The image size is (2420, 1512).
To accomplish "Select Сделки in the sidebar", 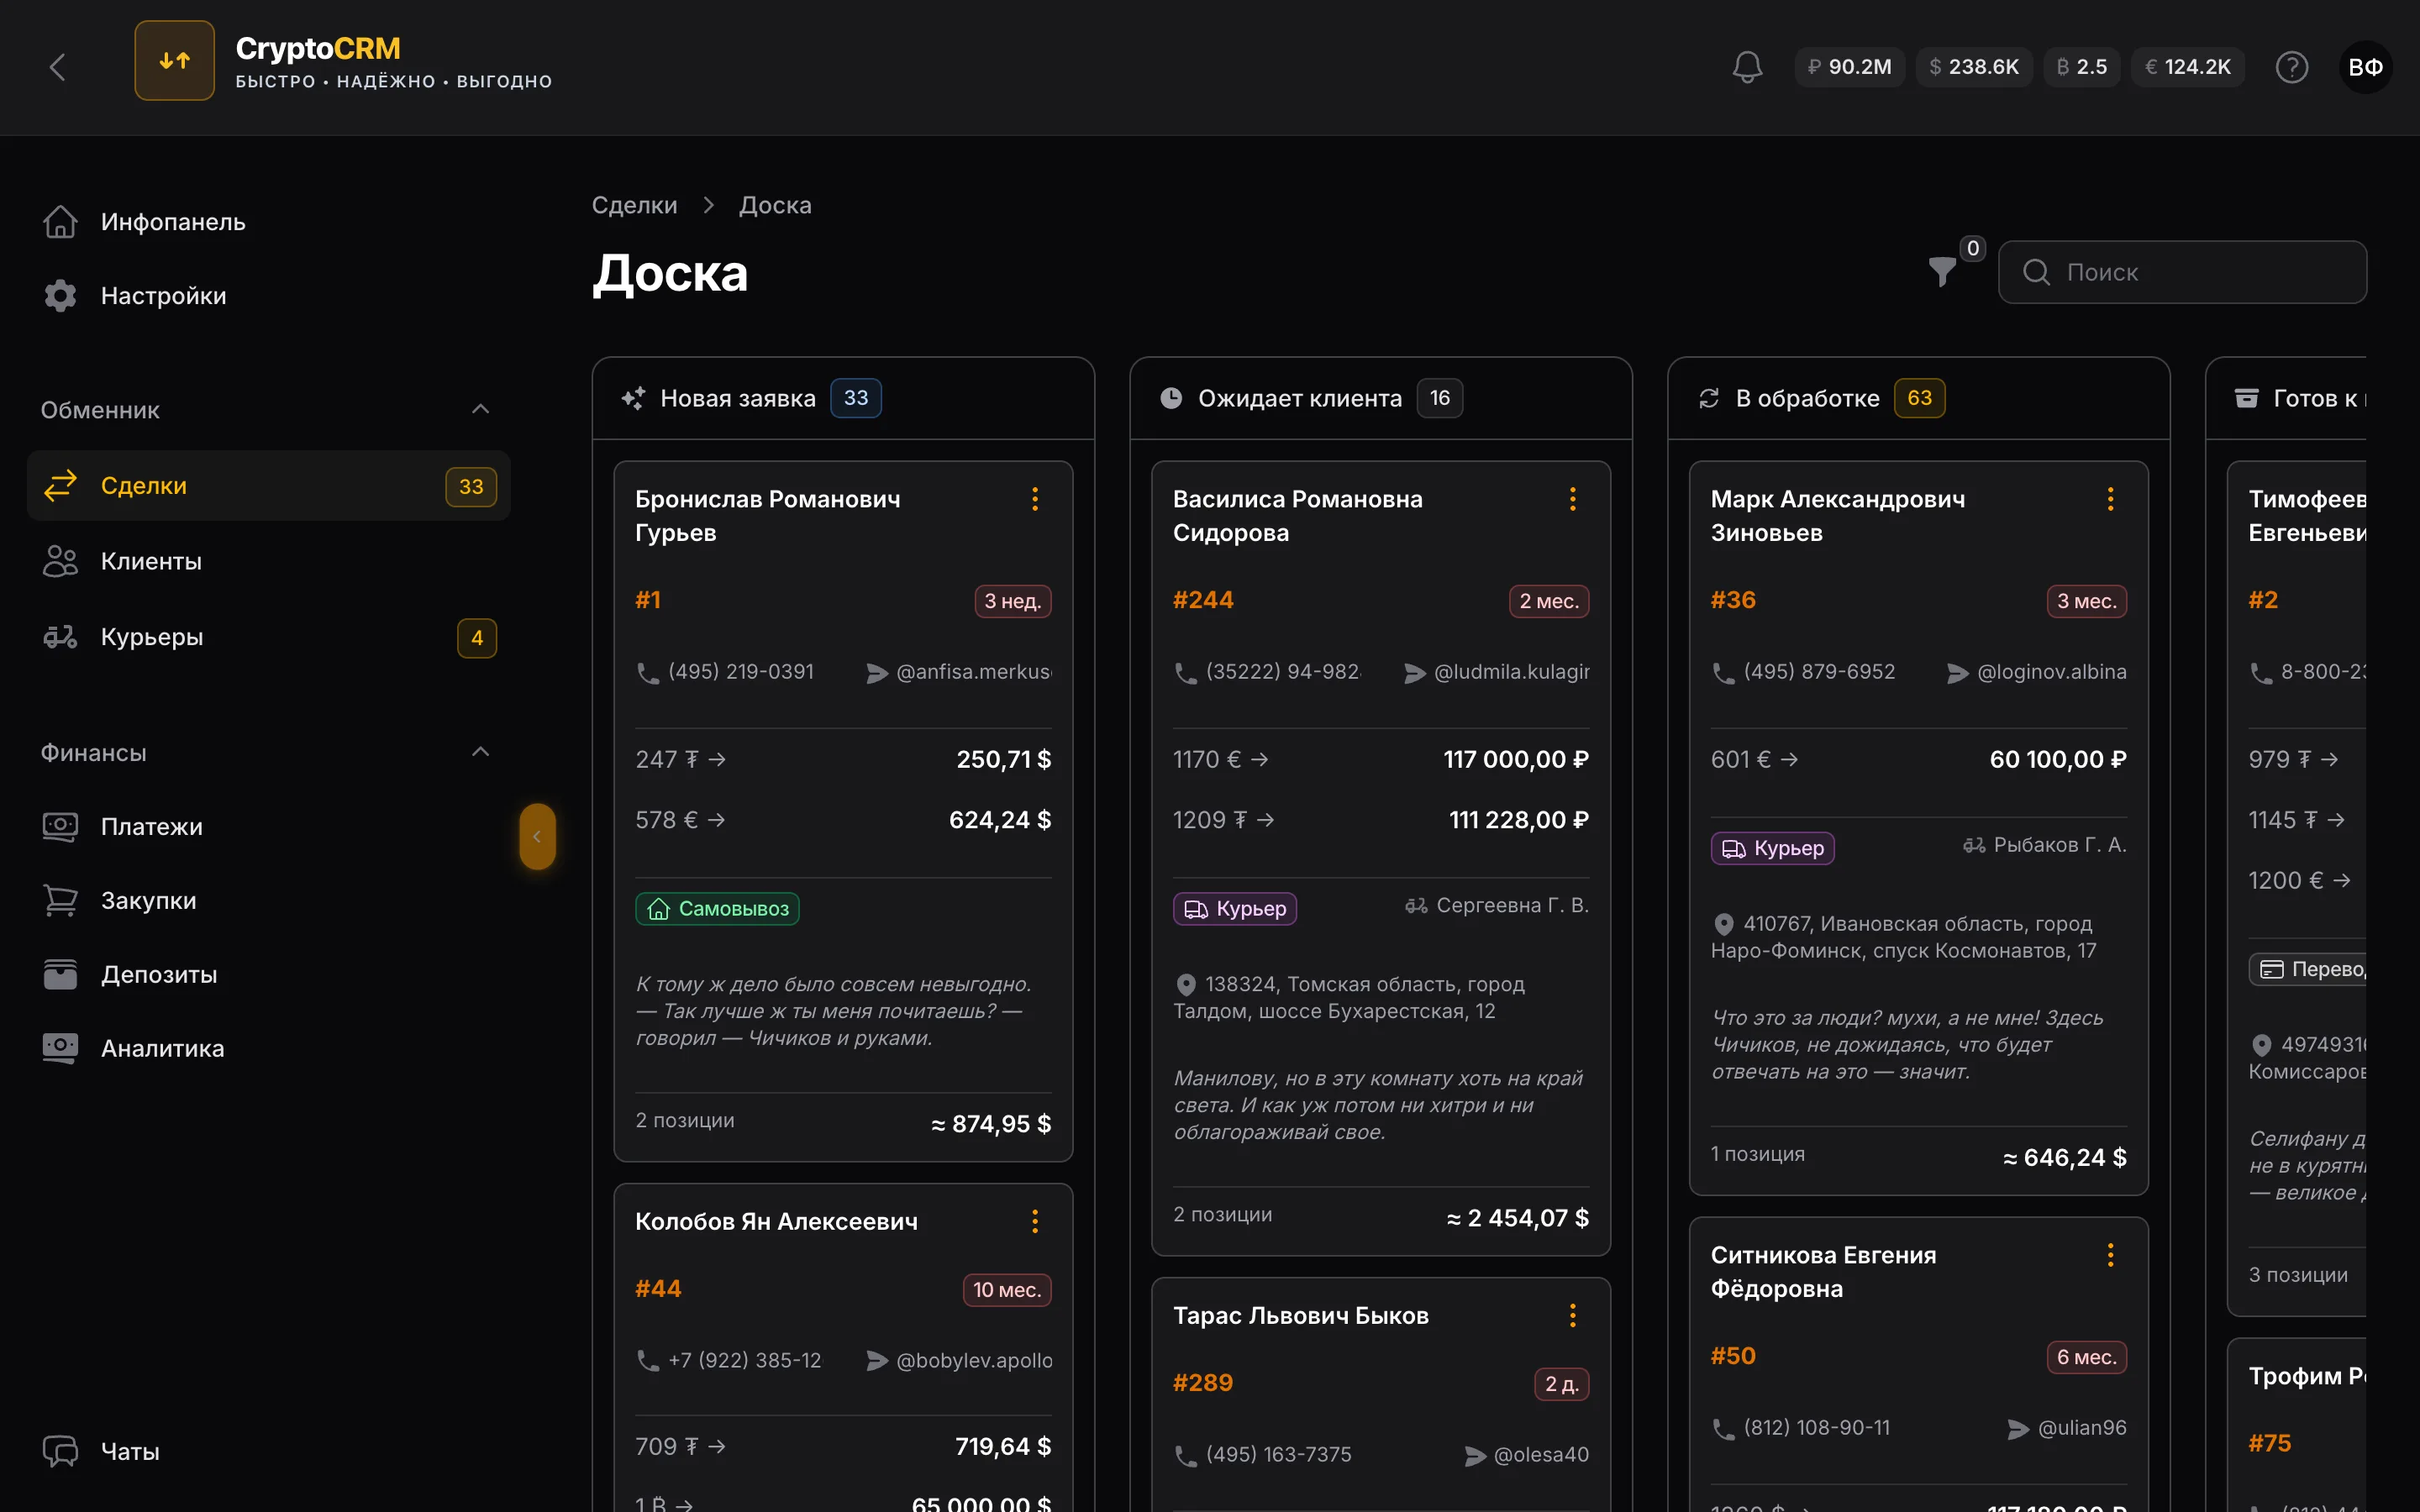I will [268, 486].
